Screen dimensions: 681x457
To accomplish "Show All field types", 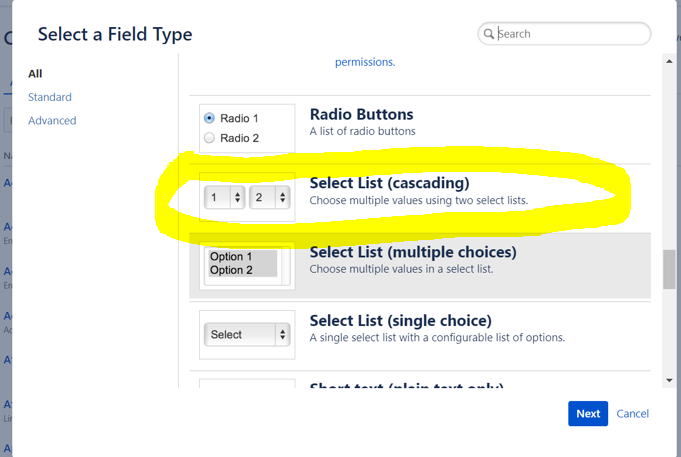I will [x=35, y=74].
